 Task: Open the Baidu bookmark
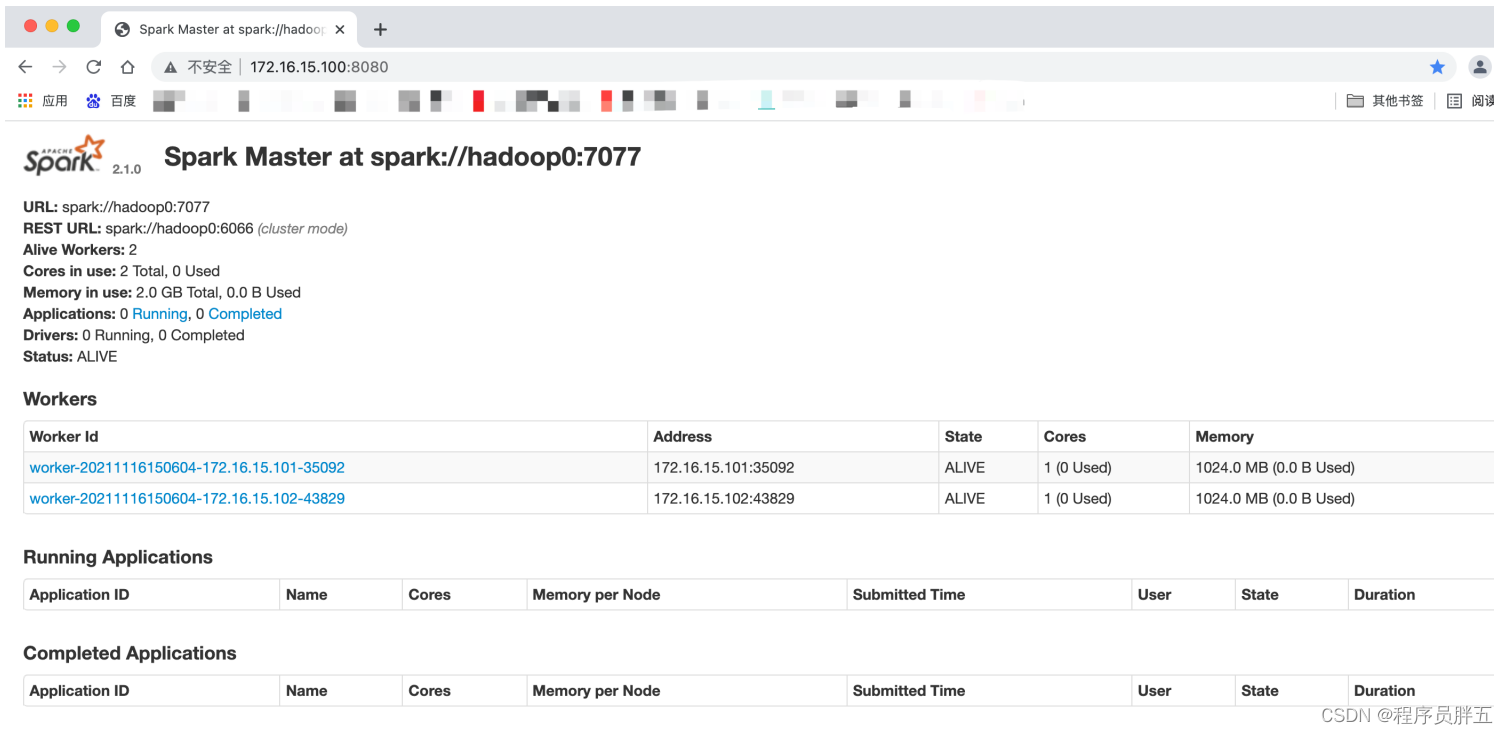[x=111, y=101]
